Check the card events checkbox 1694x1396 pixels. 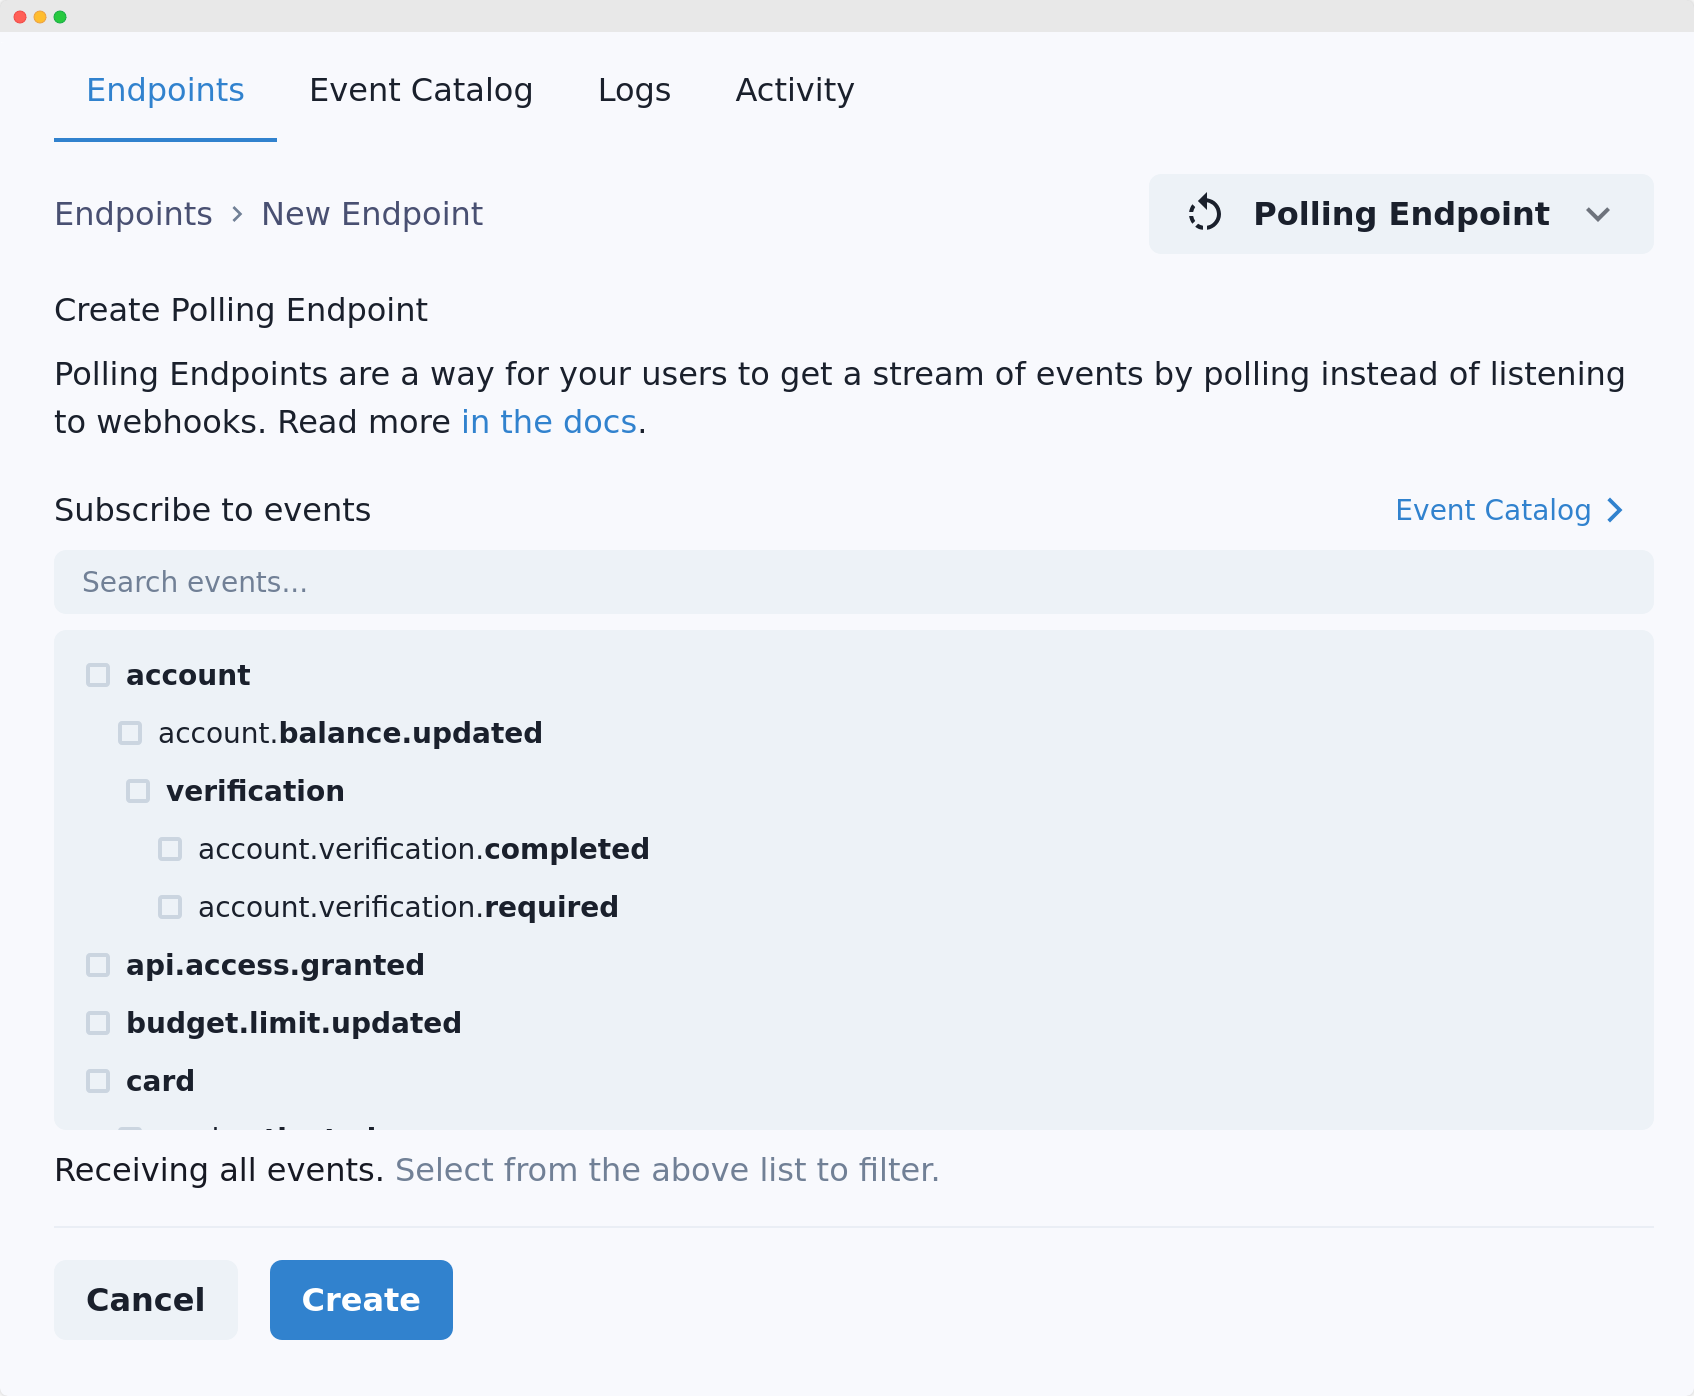[97, 1081]
